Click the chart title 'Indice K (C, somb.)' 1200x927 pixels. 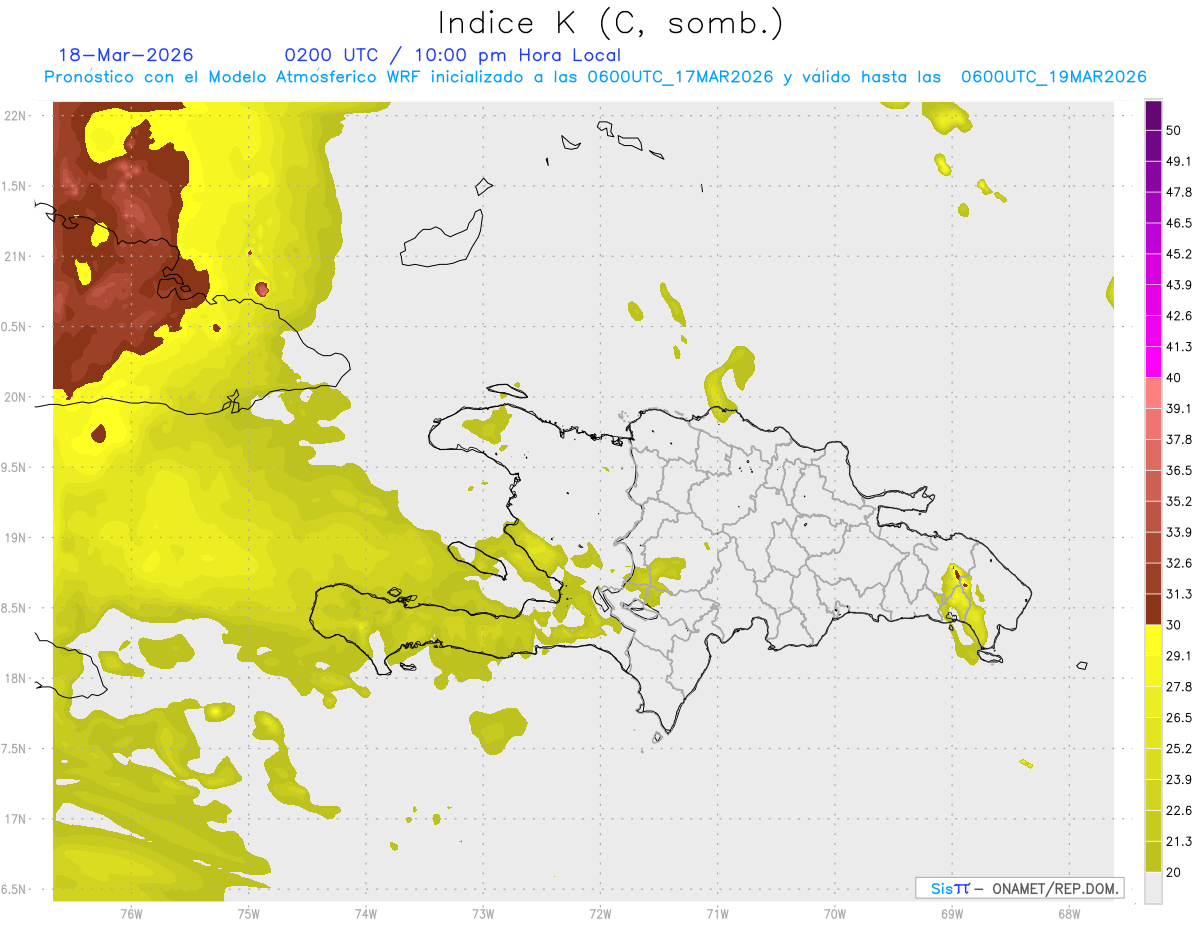(611, 24)
